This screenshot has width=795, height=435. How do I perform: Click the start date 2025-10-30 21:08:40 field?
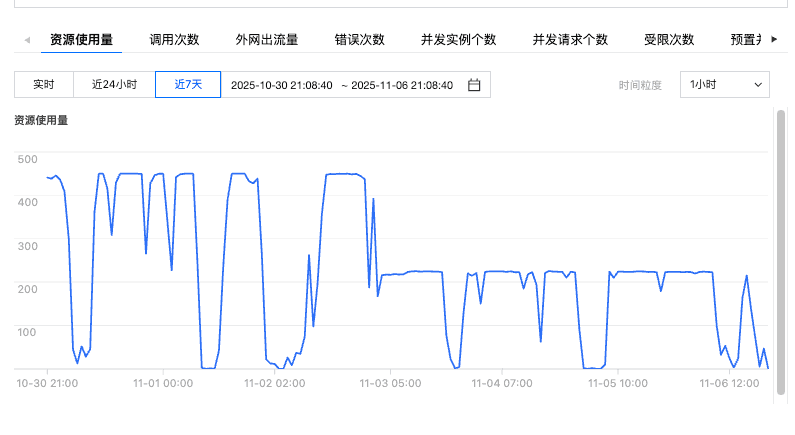click(281, 85)
